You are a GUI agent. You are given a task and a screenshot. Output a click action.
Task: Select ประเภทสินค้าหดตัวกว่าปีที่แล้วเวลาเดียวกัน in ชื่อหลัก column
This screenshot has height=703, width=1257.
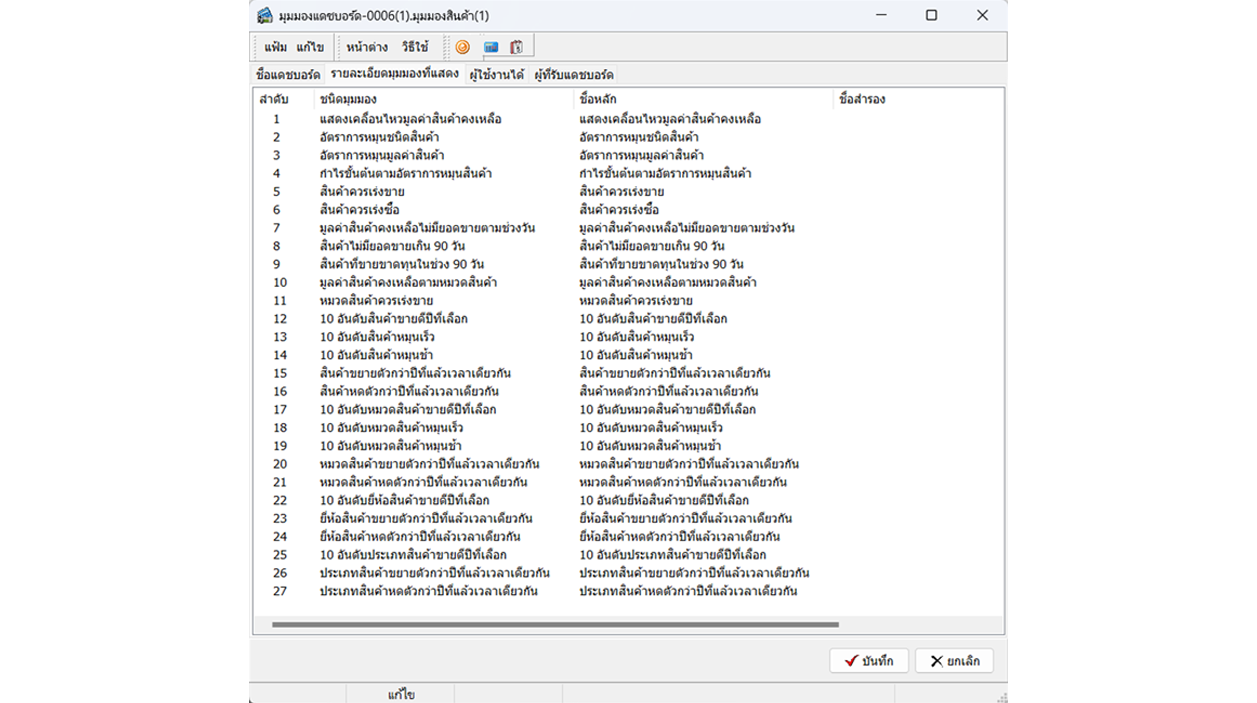click(x=688, y=591)
